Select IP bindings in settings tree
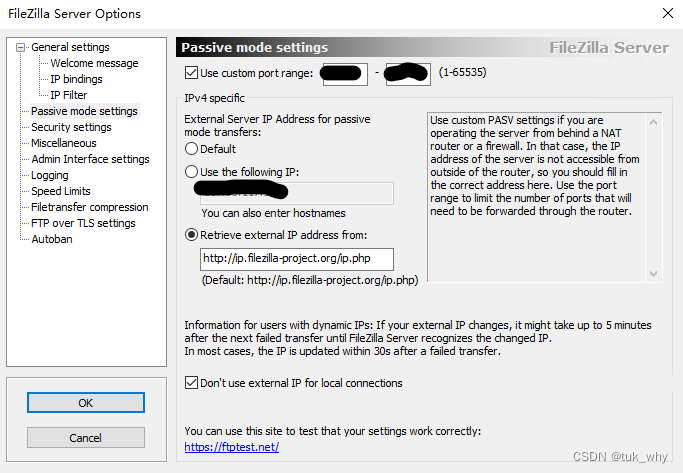The image size is (683, 473). [76, 79]
